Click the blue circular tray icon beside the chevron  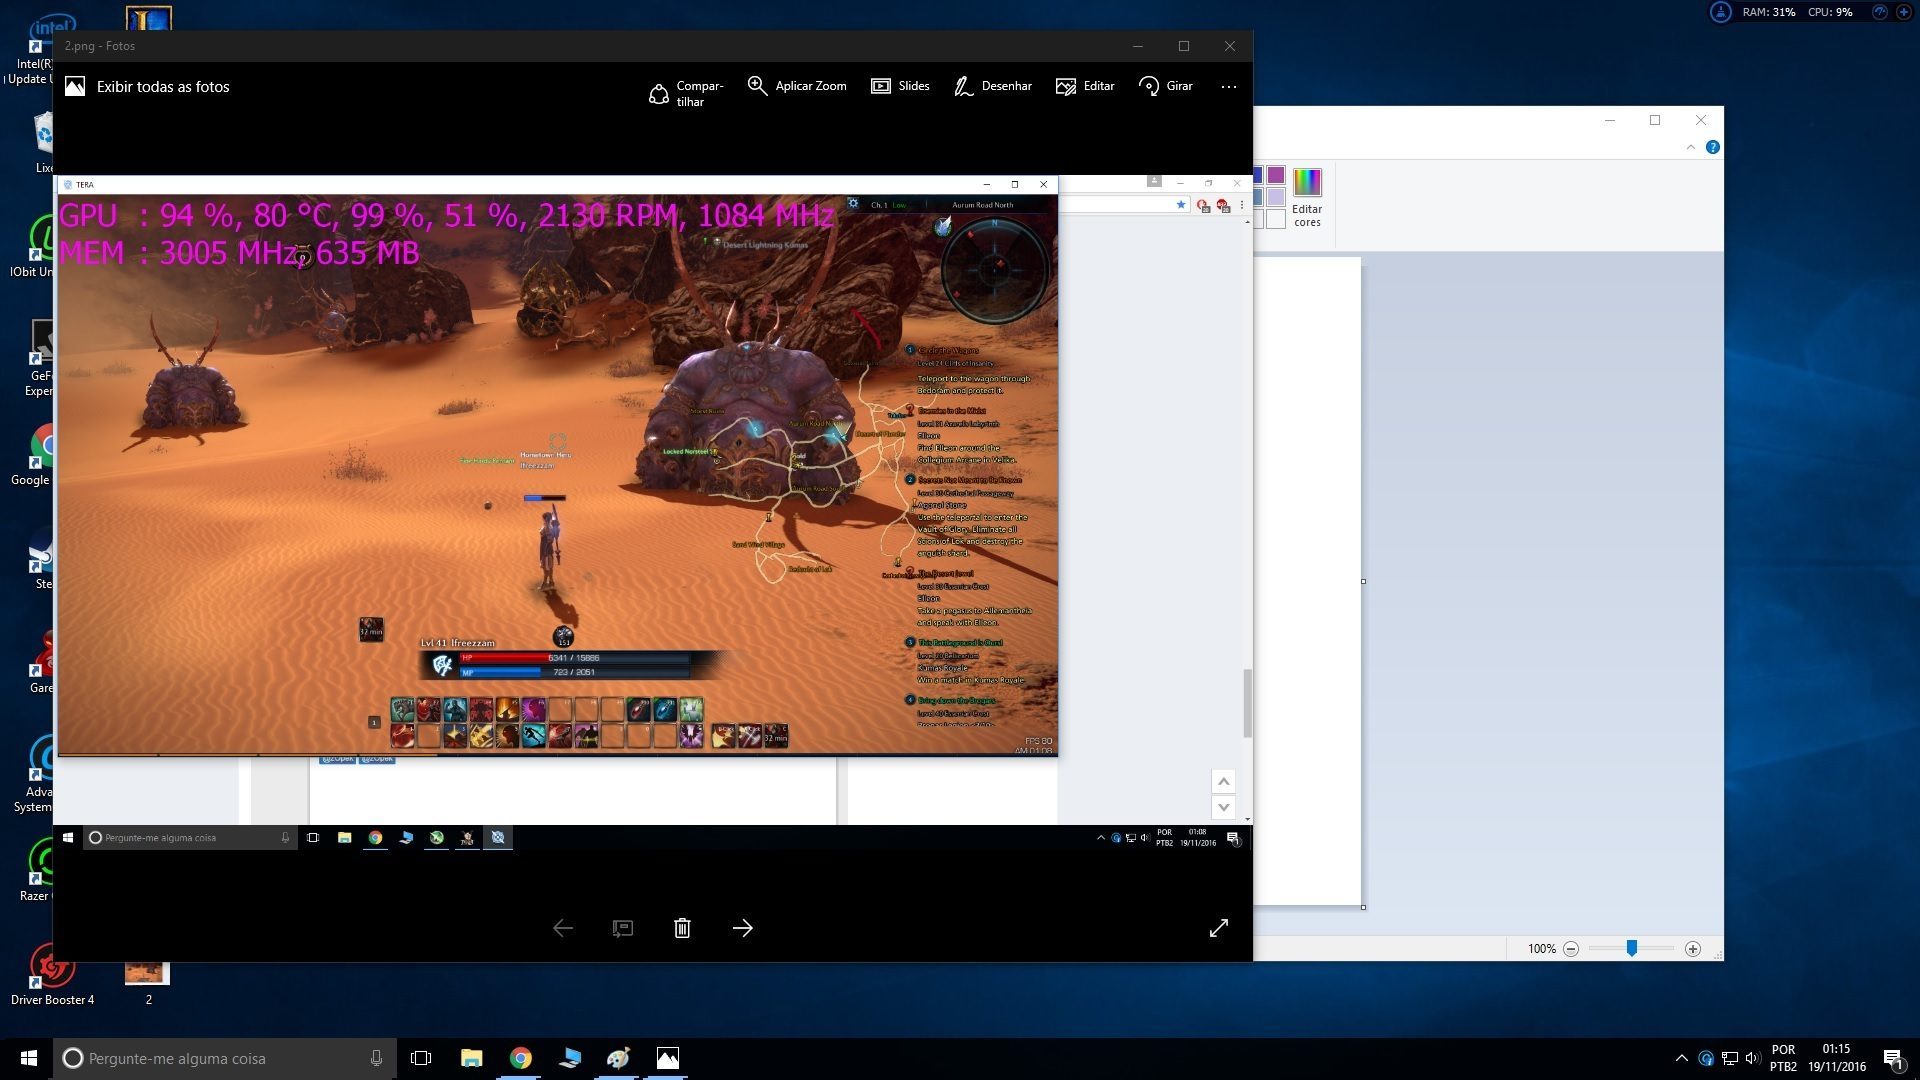pos(1706,1058)
